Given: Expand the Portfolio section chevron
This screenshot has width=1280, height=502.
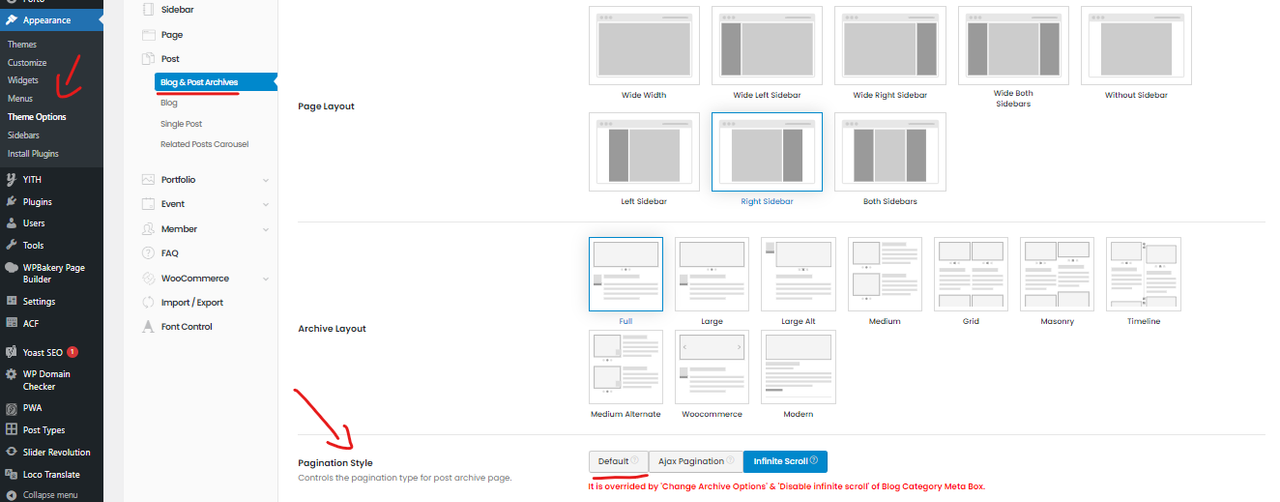Looking at the screenshot, I should (266, 180).
